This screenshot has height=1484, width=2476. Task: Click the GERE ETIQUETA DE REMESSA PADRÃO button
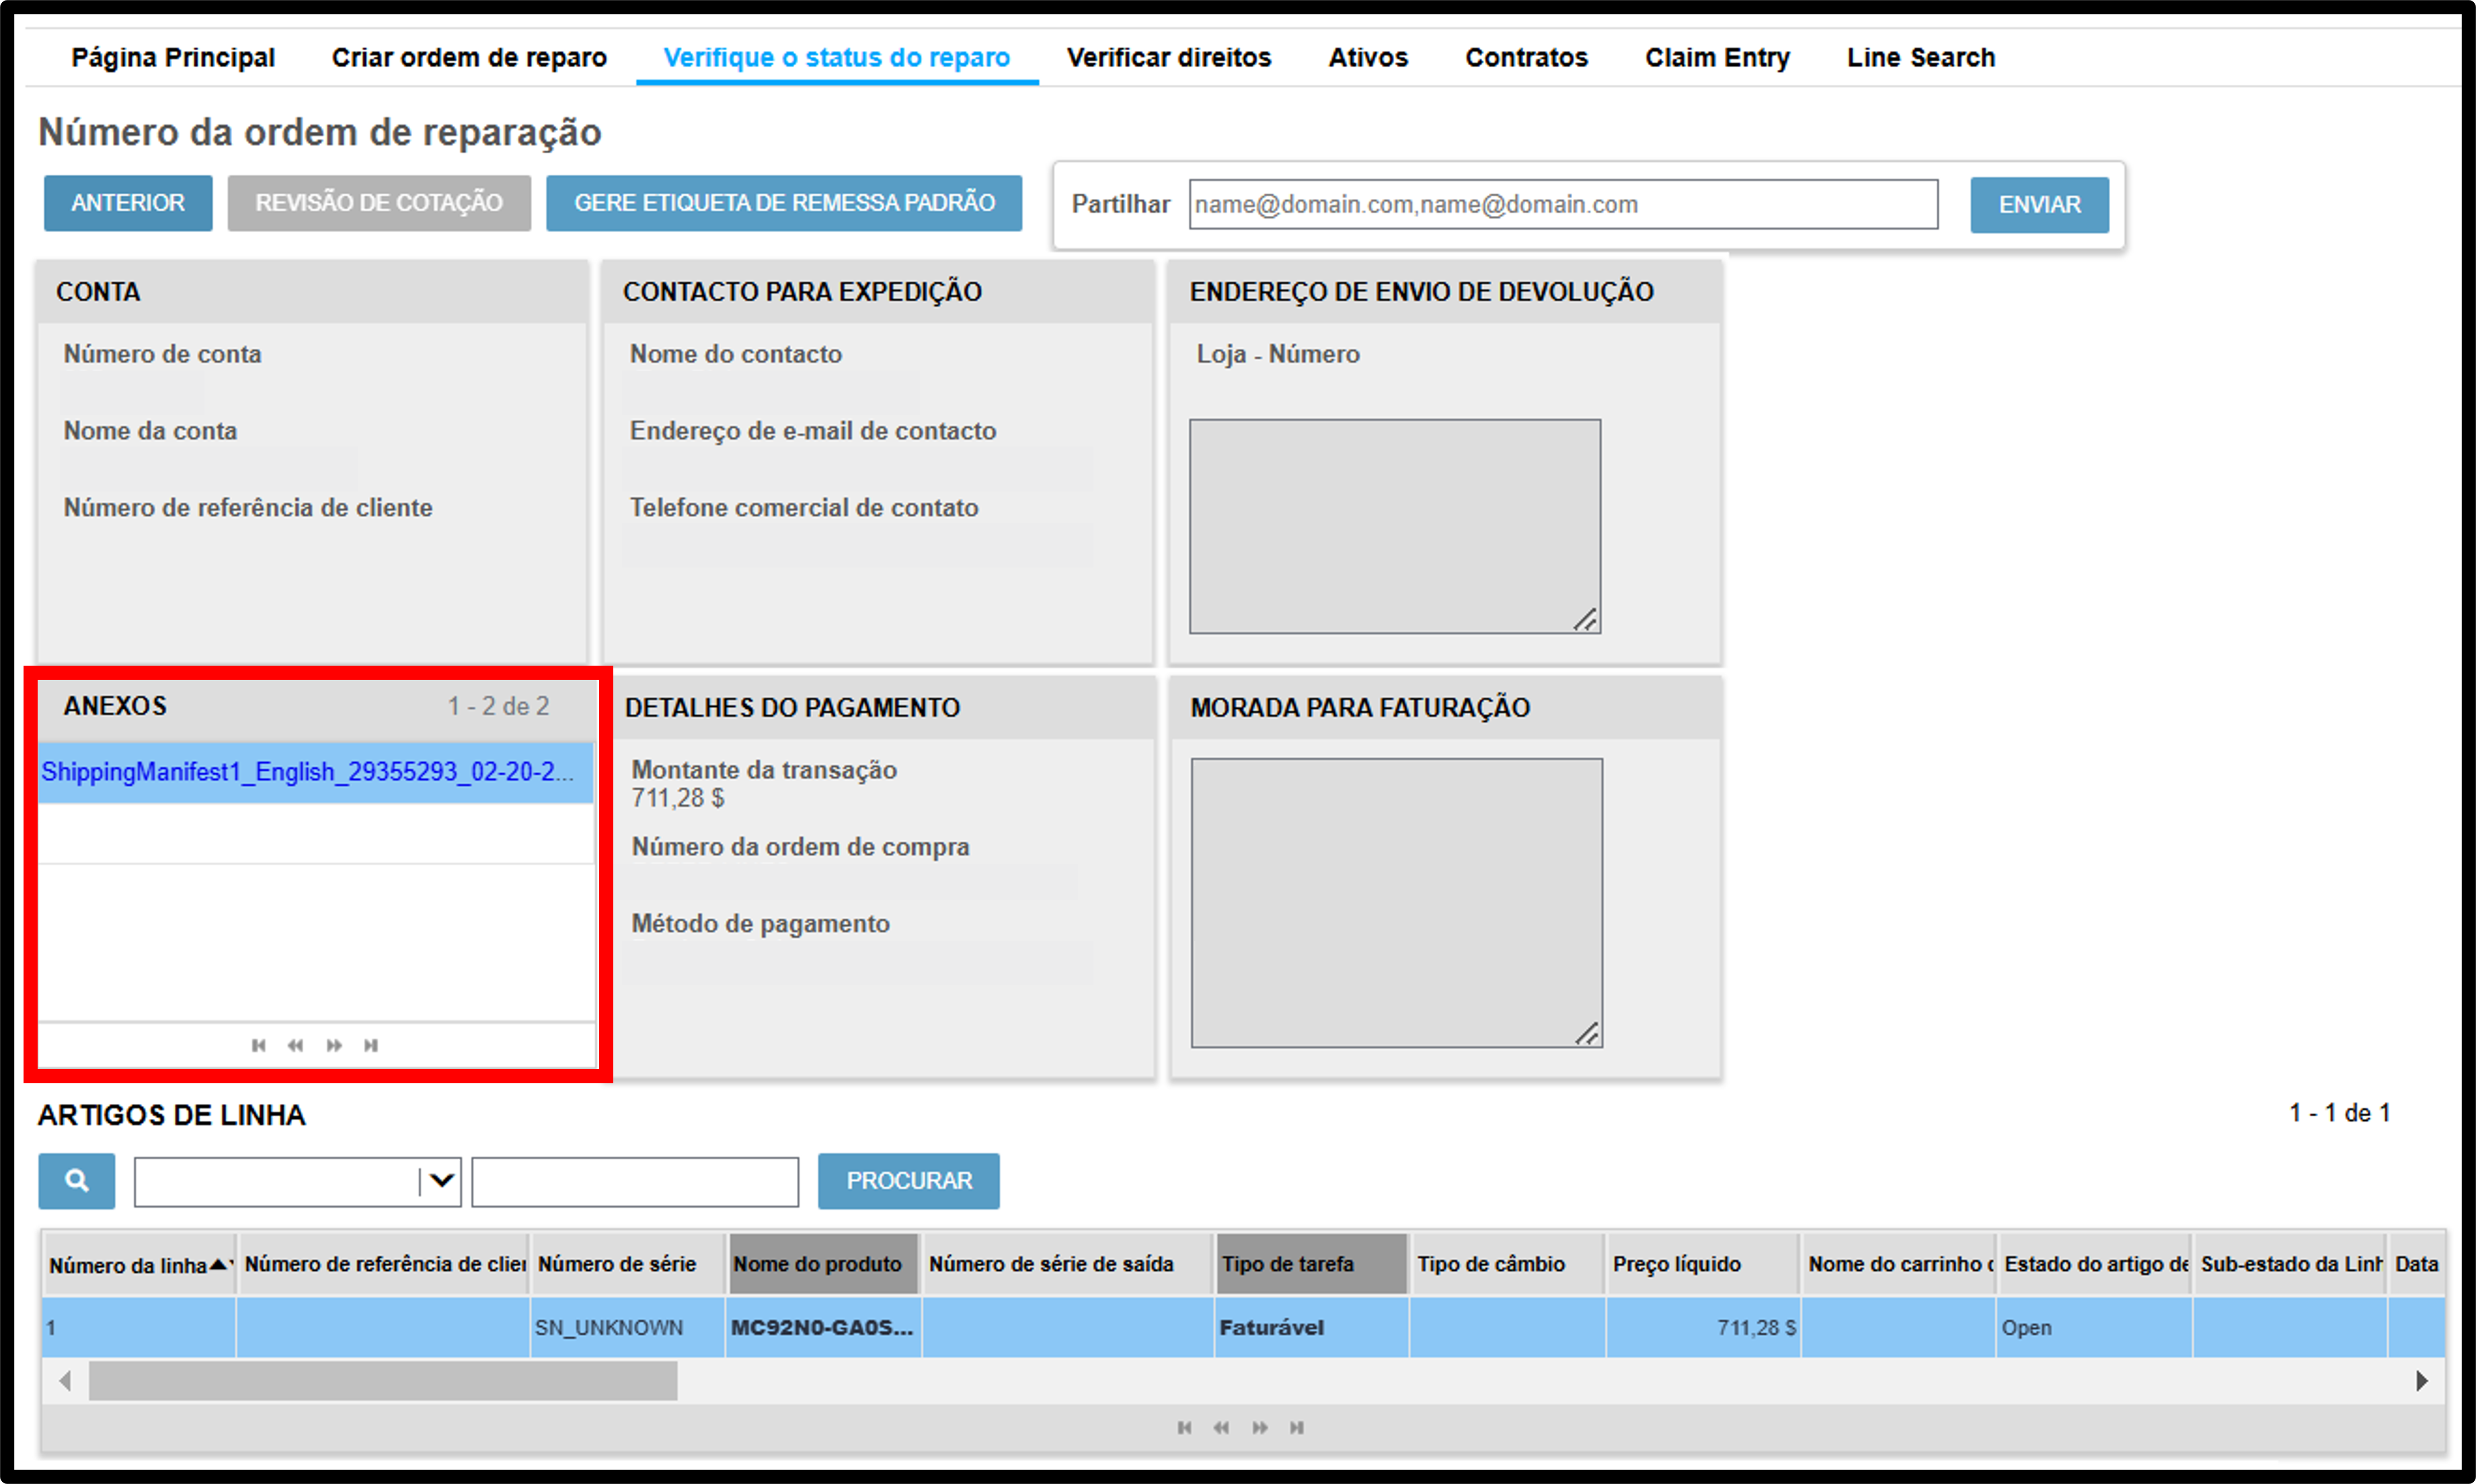[784, 203]
